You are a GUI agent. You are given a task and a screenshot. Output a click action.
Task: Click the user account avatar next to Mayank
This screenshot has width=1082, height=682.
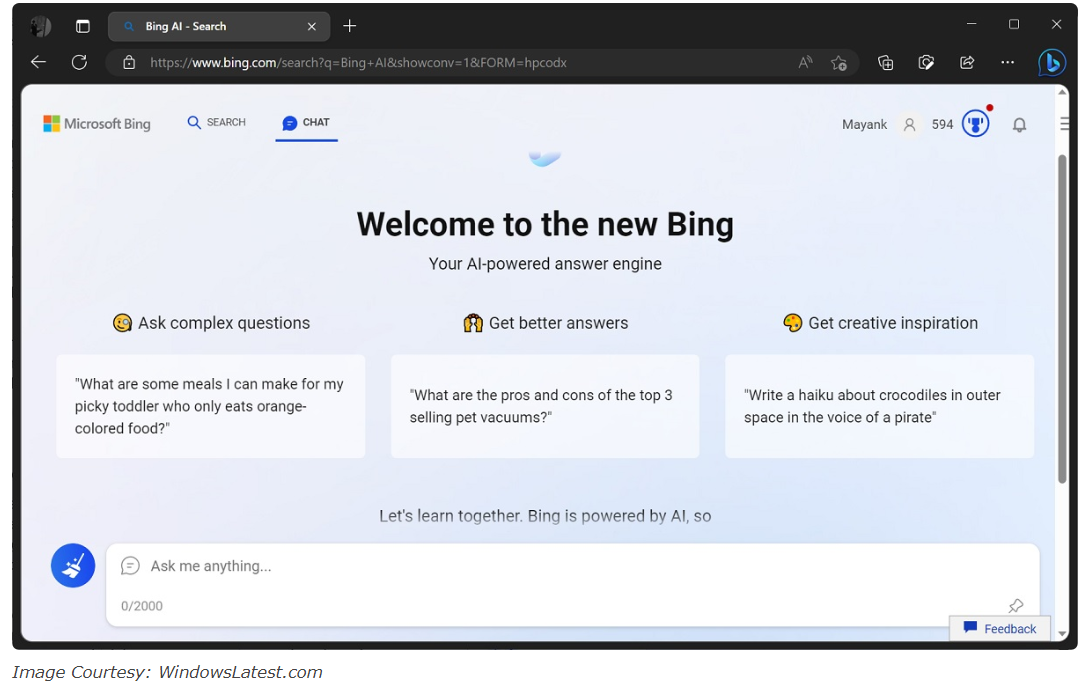click(909, 125)
